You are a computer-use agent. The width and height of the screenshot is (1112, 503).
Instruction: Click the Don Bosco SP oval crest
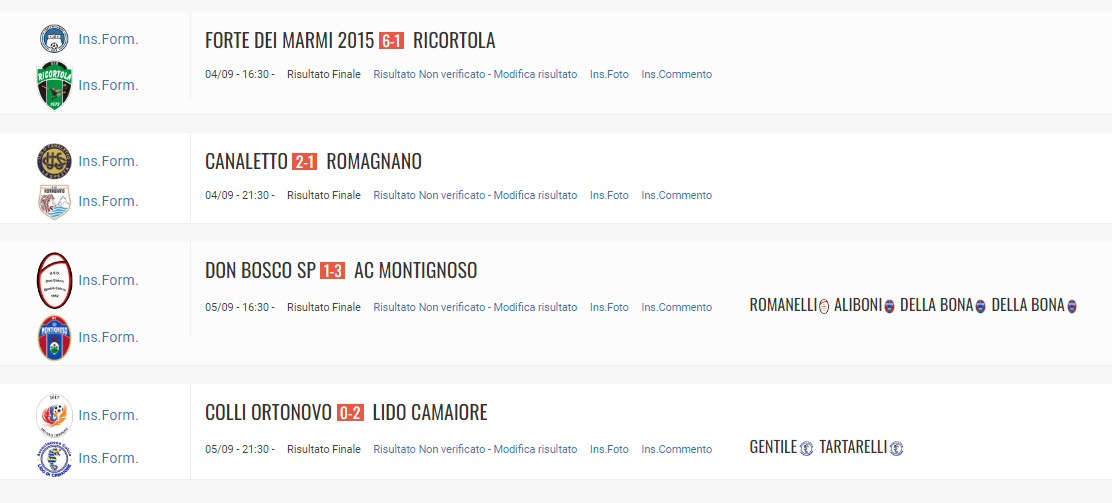[x=55, y=280]
